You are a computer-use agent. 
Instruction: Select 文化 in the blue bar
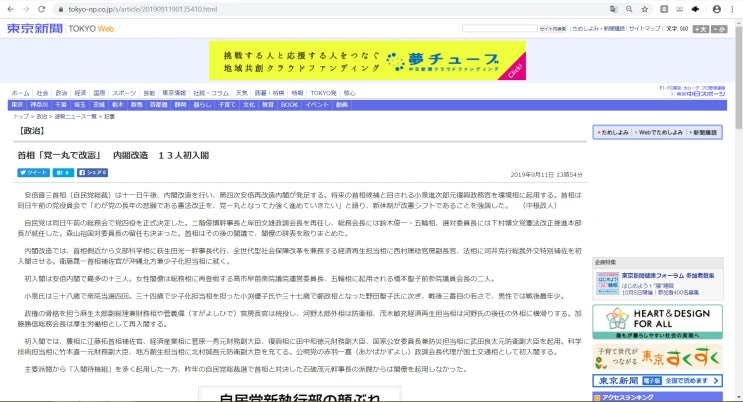tap(249, 105)
